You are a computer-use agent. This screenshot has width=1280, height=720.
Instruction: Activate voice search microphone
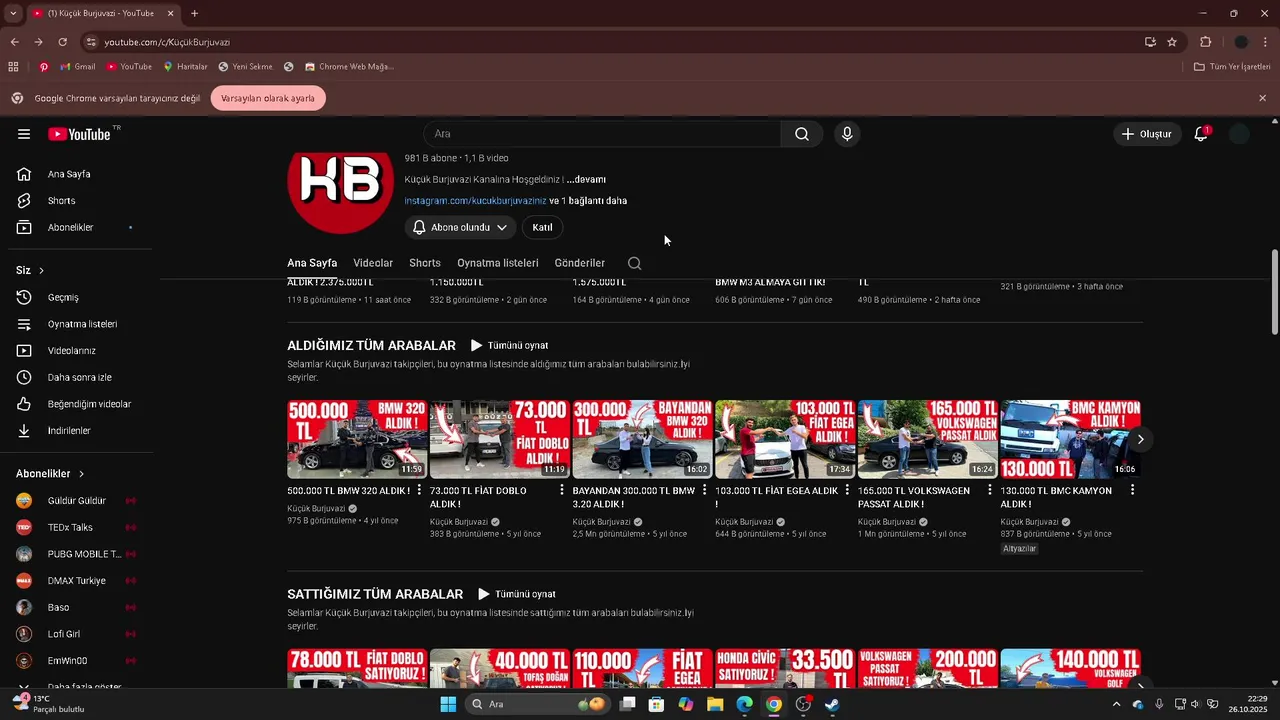(x=847, y=134)
